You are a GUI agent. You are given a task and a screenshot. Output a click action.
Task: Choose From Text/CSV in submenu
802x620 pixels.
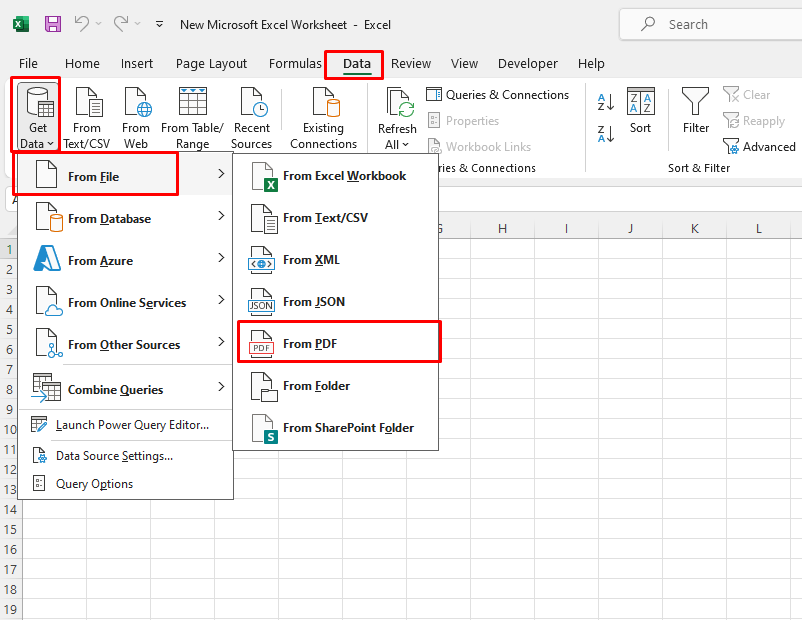click(x=336, y=218)
